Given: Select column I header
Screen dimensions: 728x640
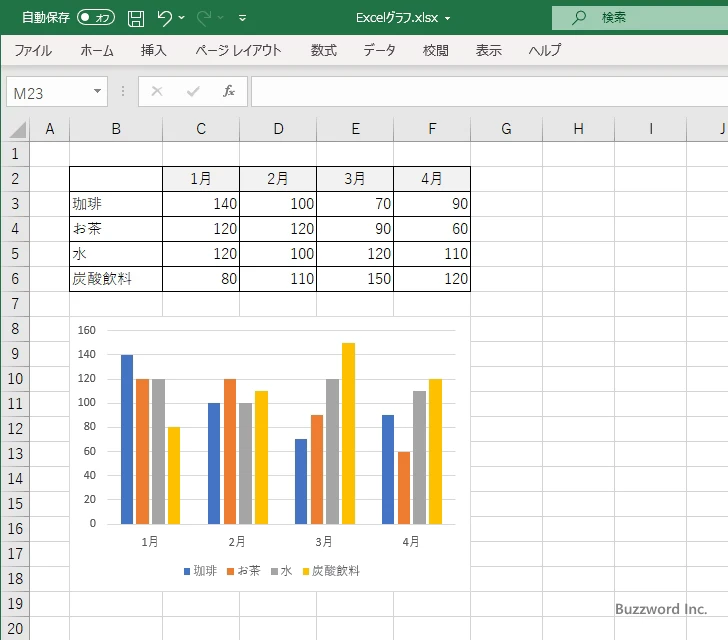Looking at the screenshot, I should tap(650, 129).
